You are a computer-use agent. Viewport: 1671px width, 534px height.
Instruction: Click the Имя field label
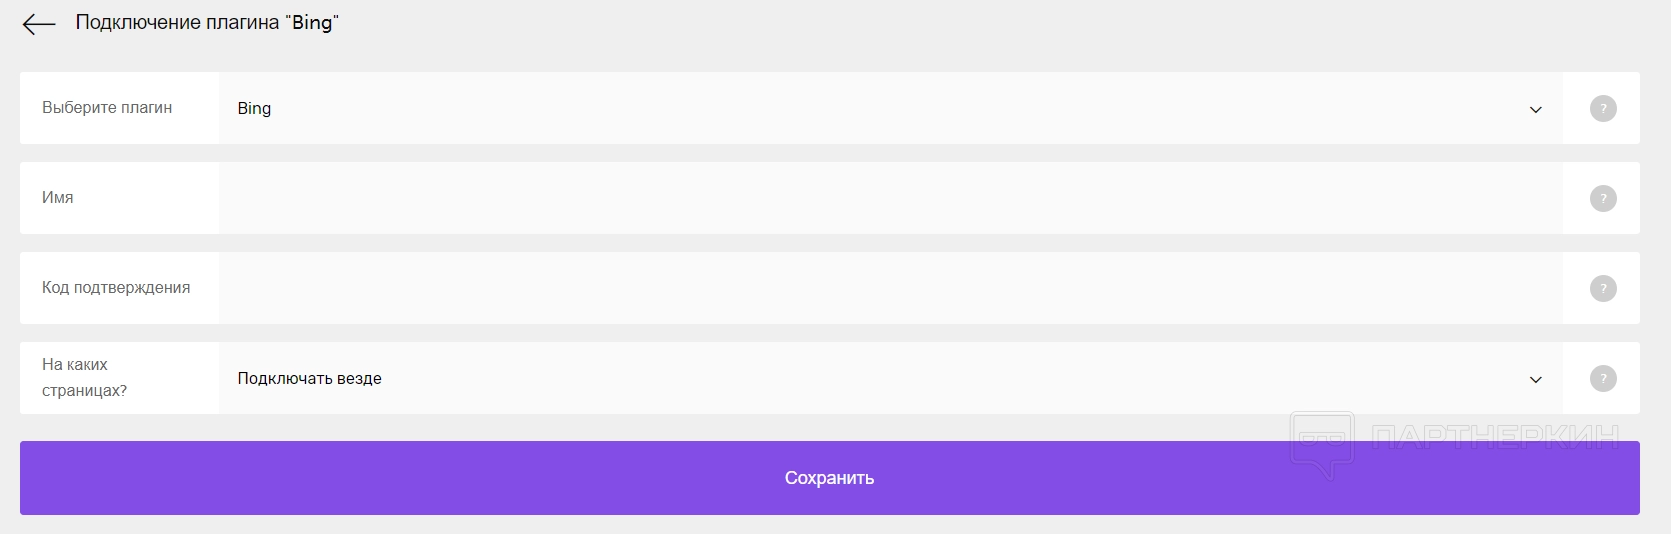[x=58, y=198]
